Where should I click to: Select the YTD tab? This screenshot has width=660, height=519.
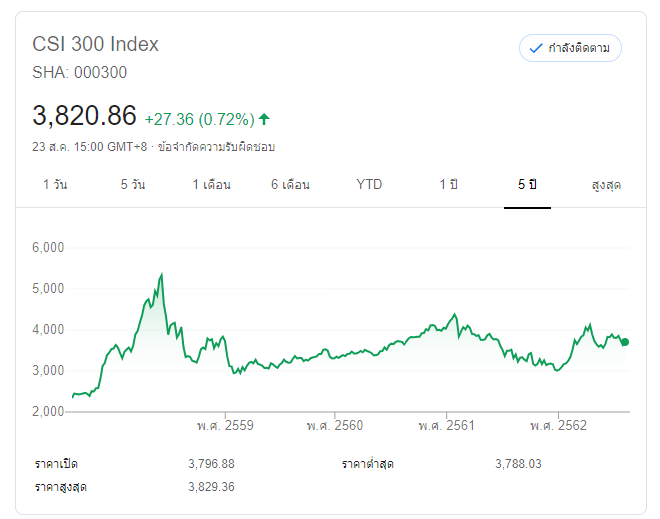[369, 185]
